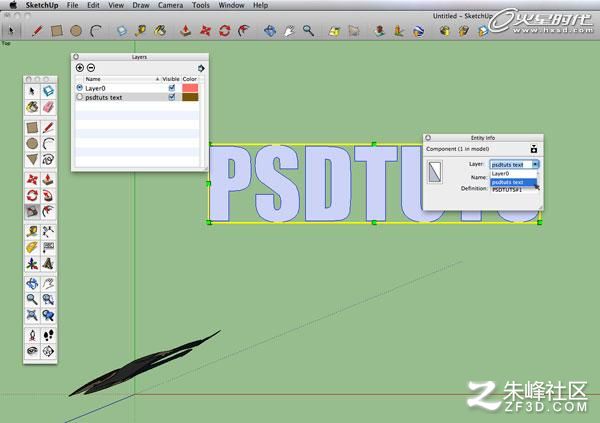The image size is (600, 423).
Task: Toggle visibility checkbox for Layer0
Action: (172, 88)
